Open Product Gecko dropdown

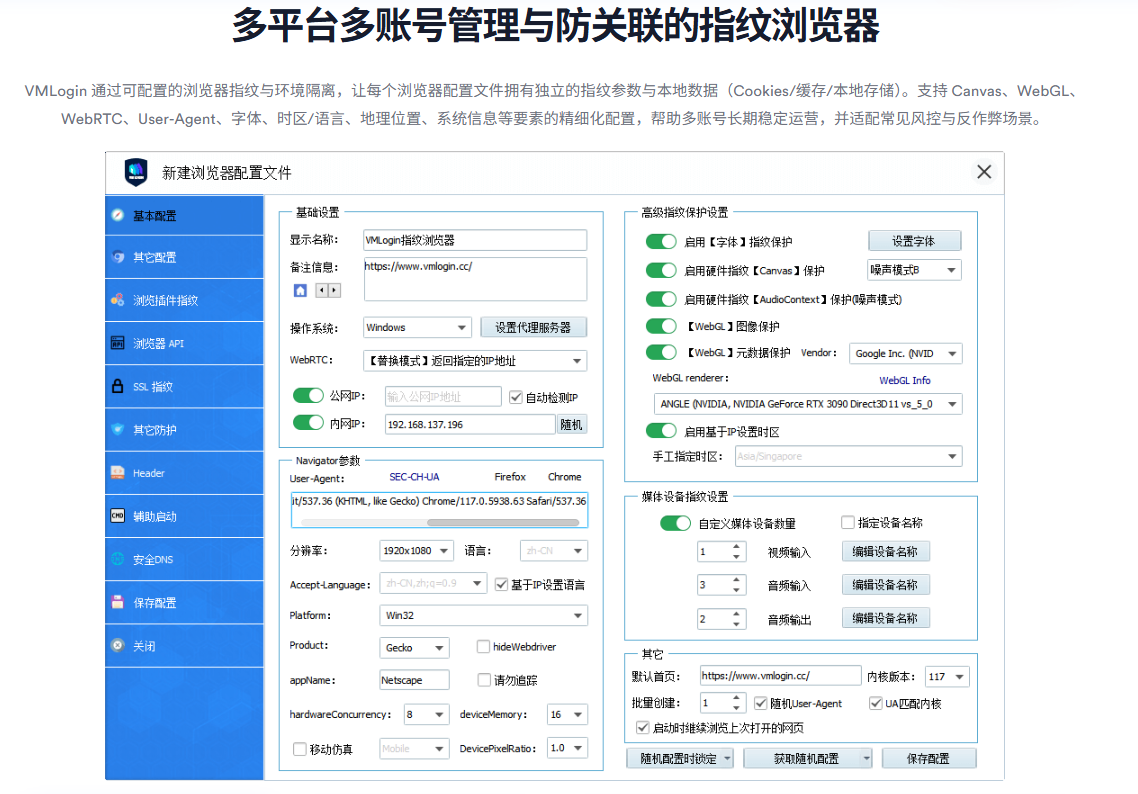pos(414,647)
